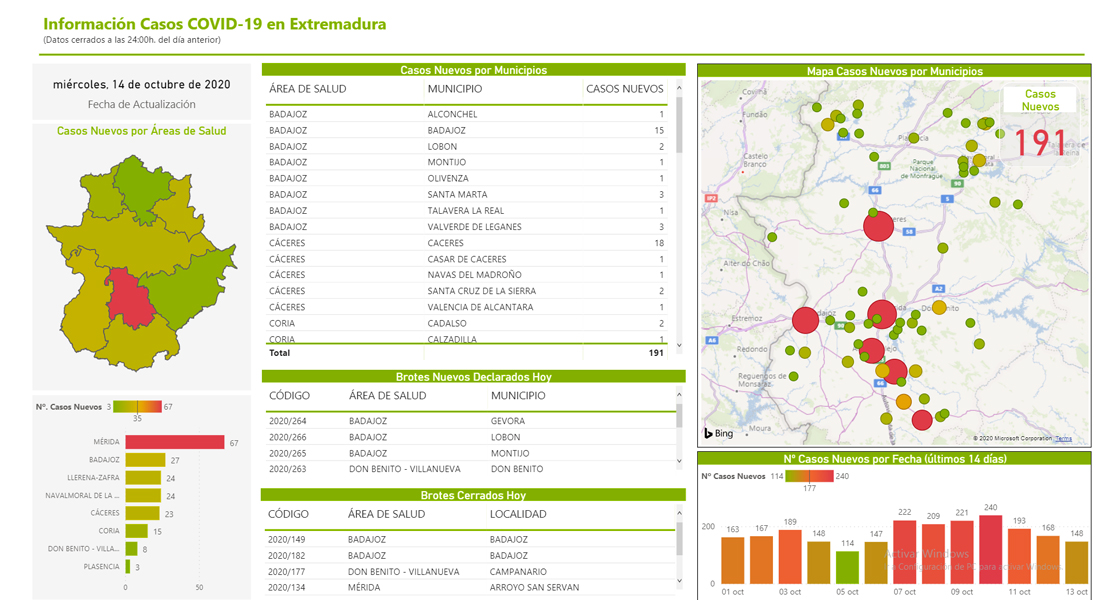Image resolution: width=1110 pixels, height=600 pixels.
Task: Select the BADAJOZ bar showing 27
Action: pos(145,460)
